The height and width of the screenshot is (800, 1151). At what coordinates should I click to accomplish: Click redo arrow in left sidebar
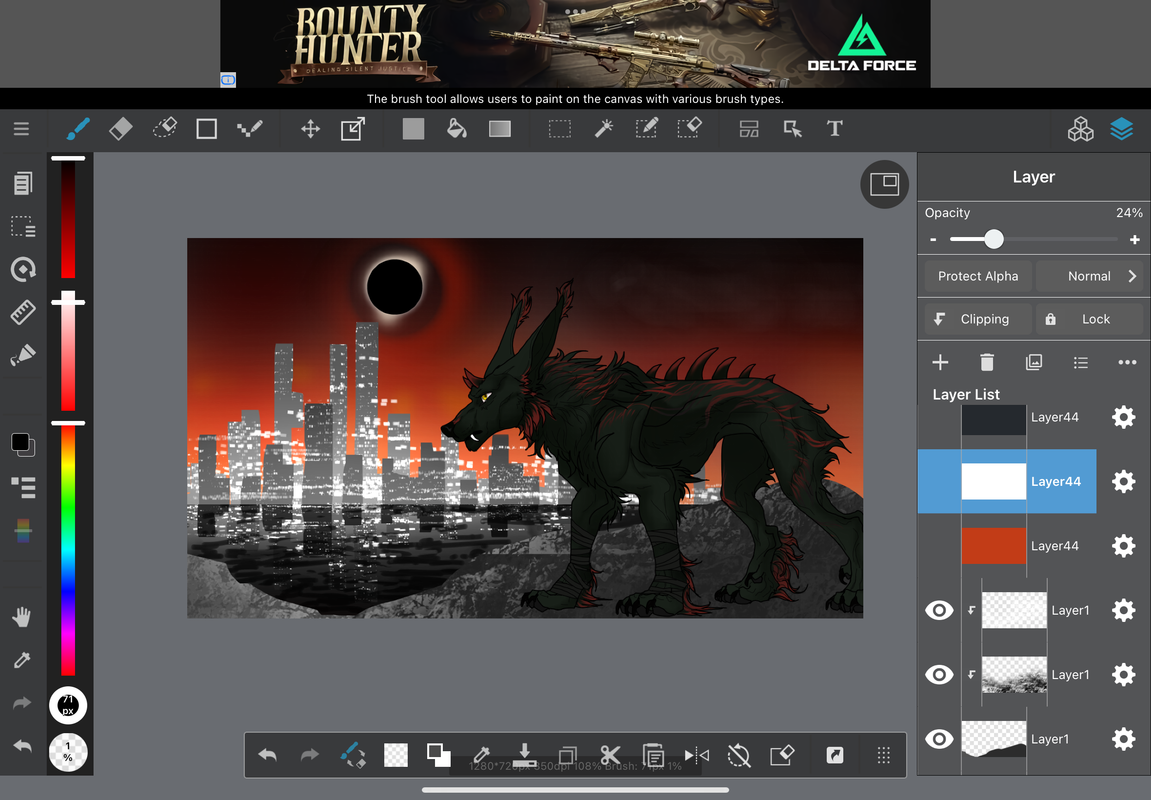[22, 703]
